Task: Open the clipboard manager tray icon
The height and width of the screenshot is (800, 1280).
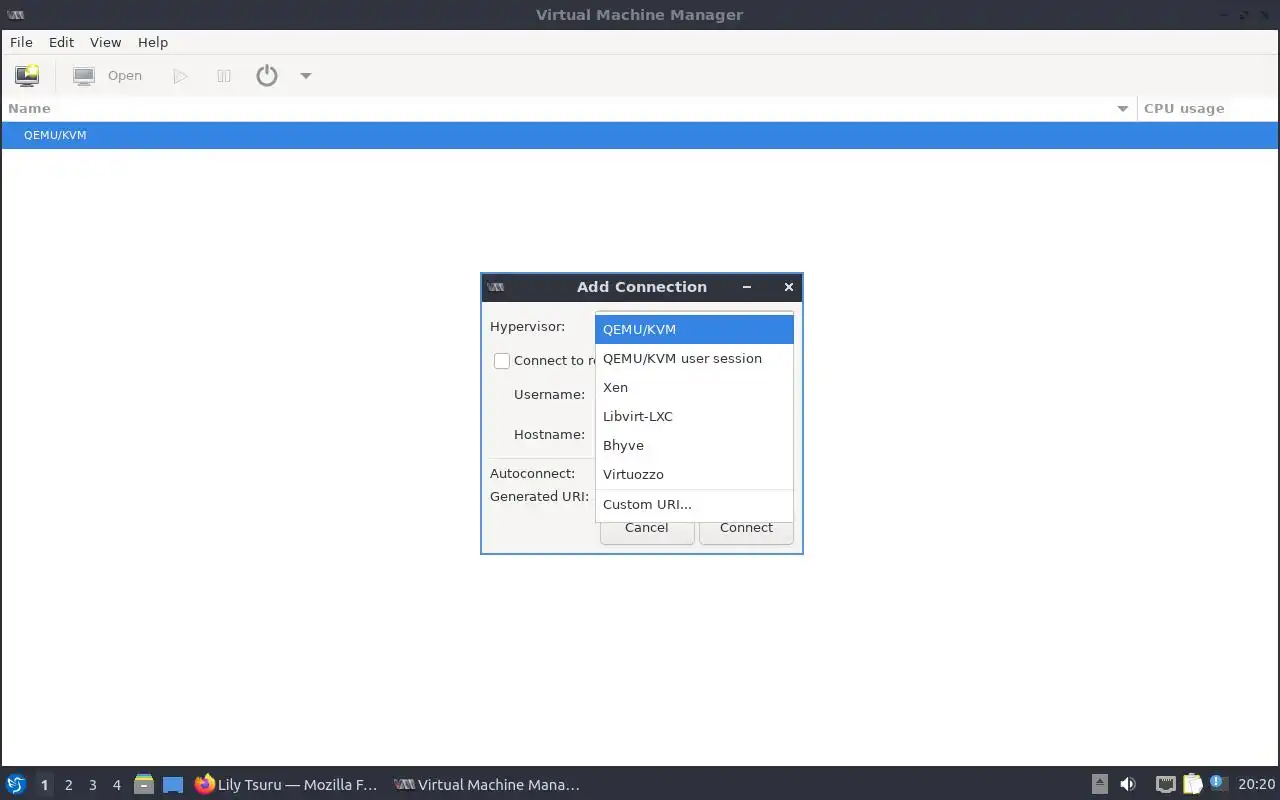Action: point(1192,785)
